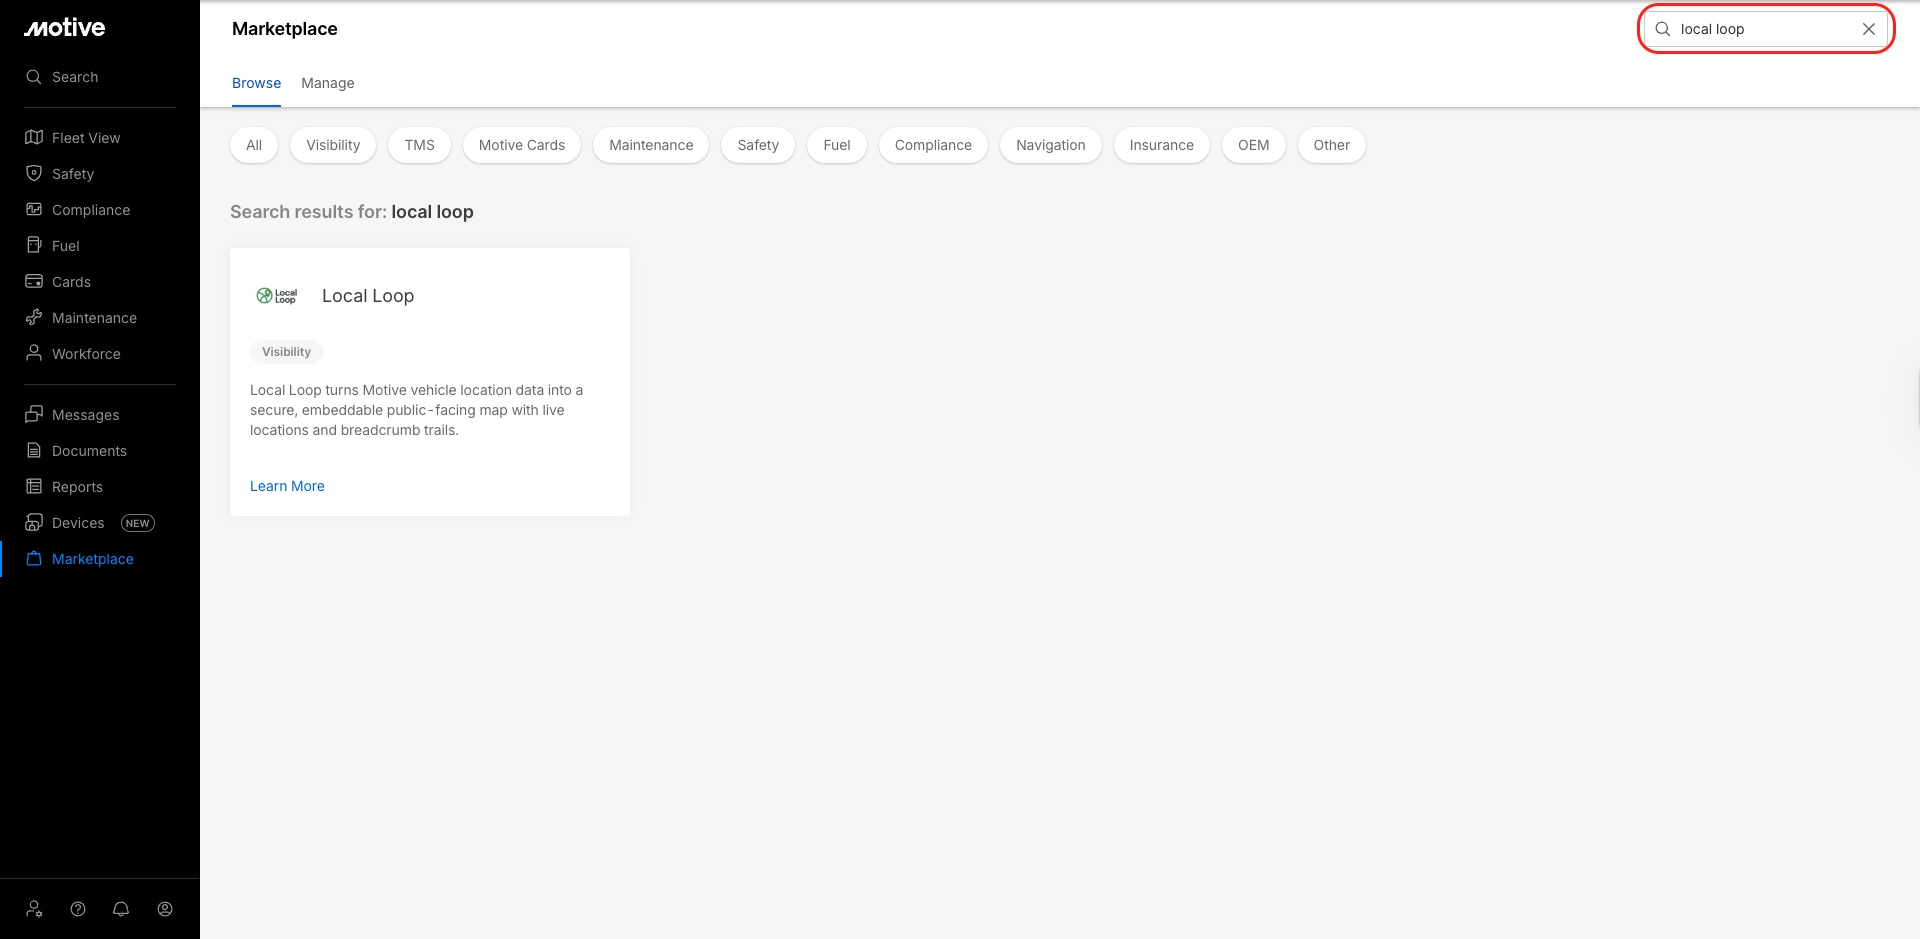This screenshot has width=1920, height=939.
Task: Click the Devices icon in sidebar
Action: pos(34,522)
